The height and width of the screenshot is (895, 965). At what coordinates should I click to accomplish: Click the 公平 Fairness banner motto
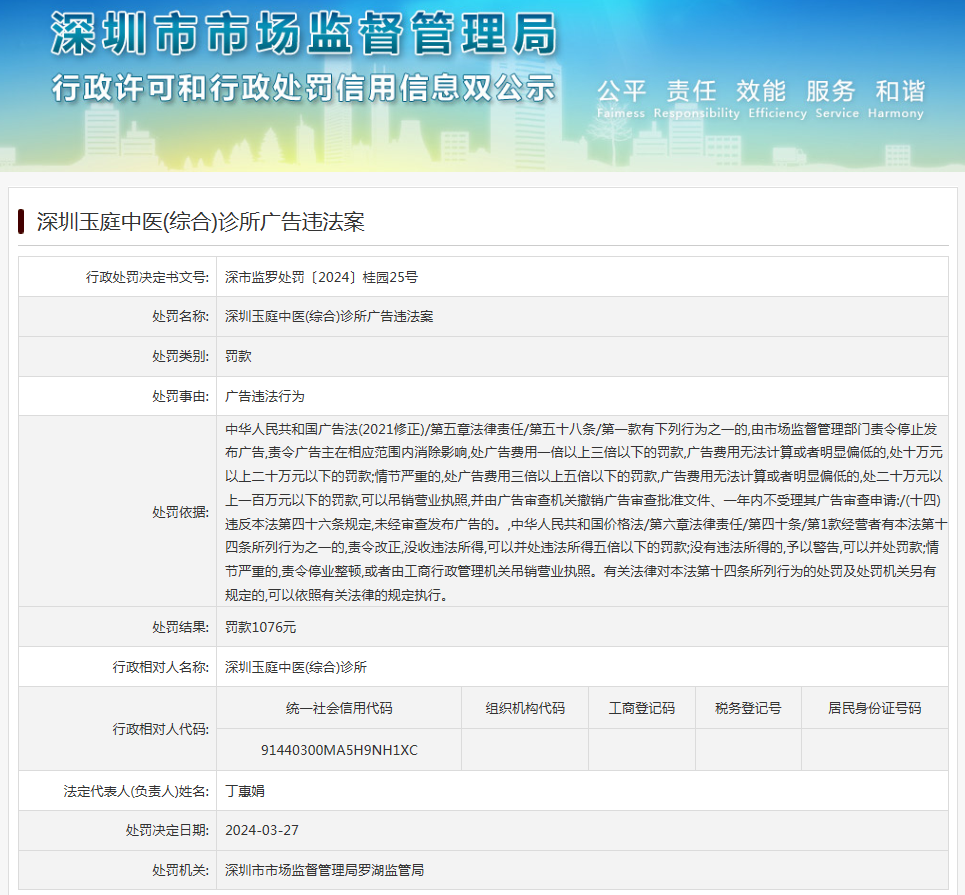[621, 98]
